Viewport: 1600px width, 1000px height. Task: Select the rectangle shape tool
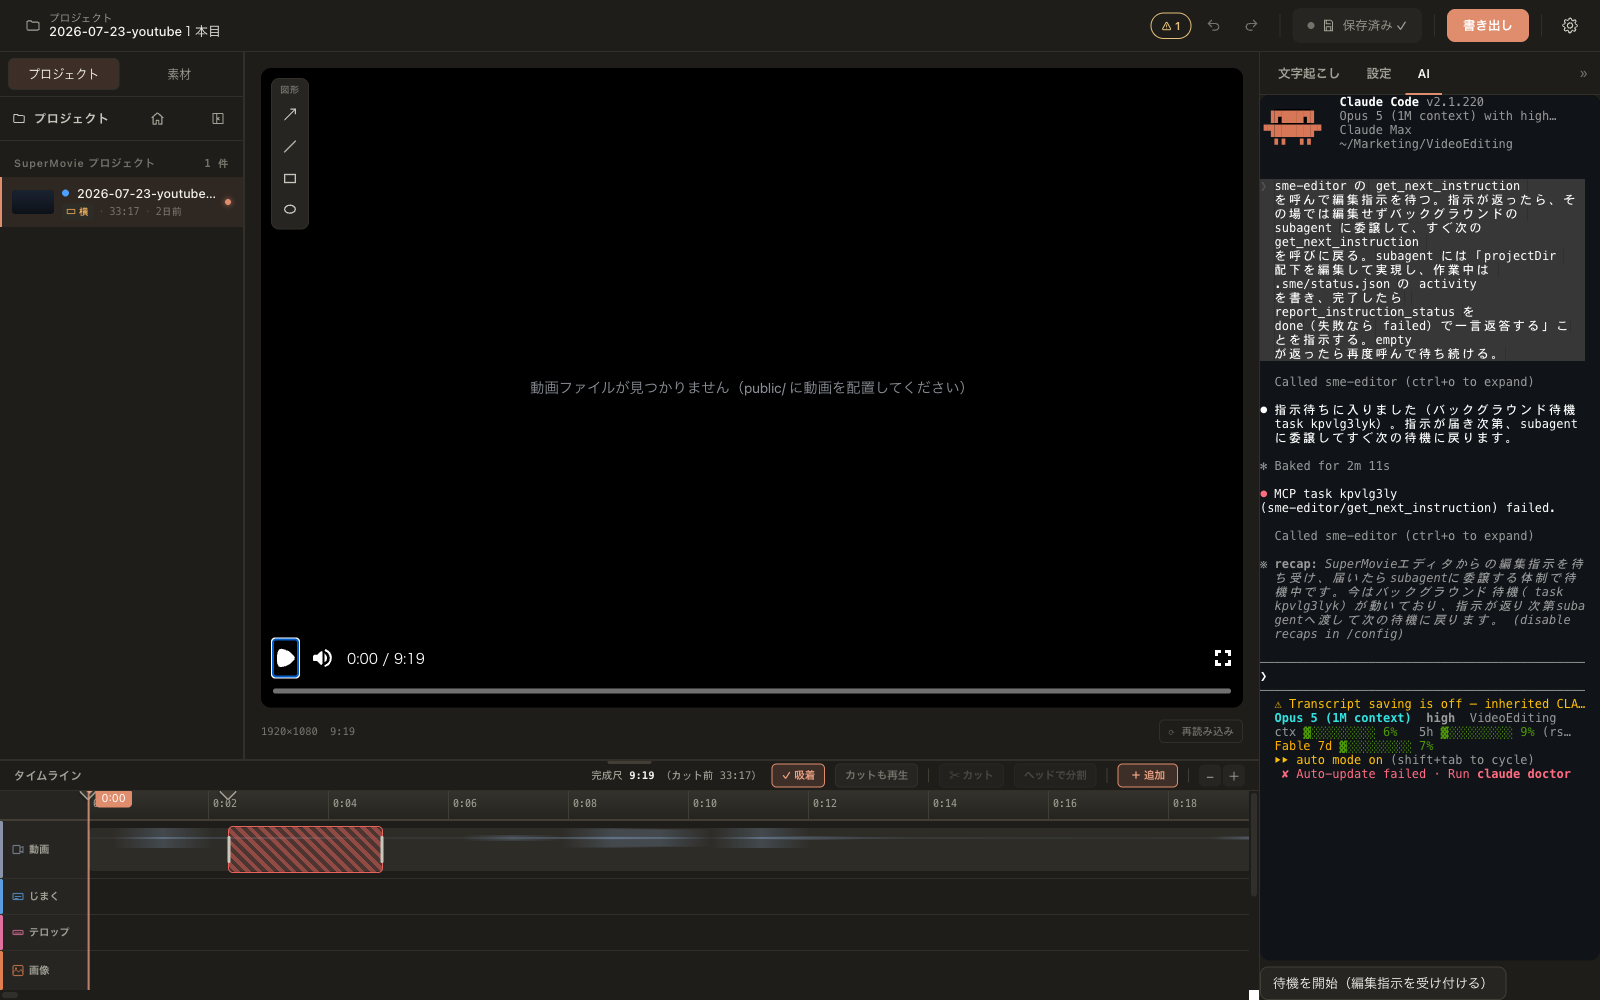[x=290, y=179]
